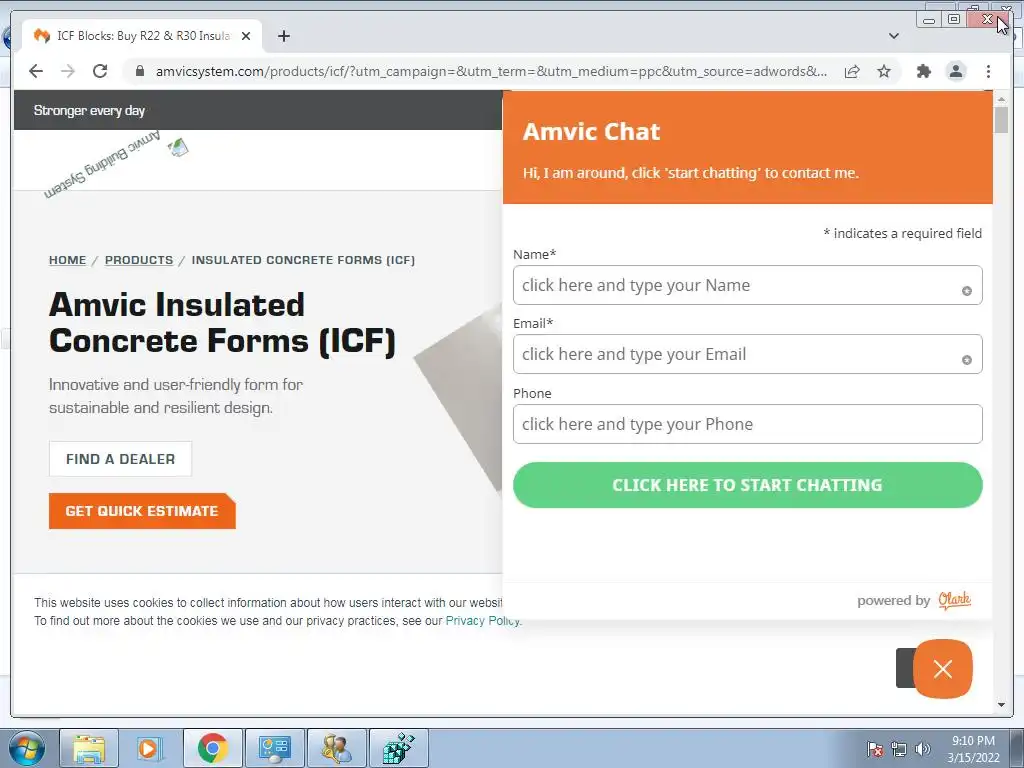
Task: Click the page vertical scrollbar thumb
Action: point(1001,120)
